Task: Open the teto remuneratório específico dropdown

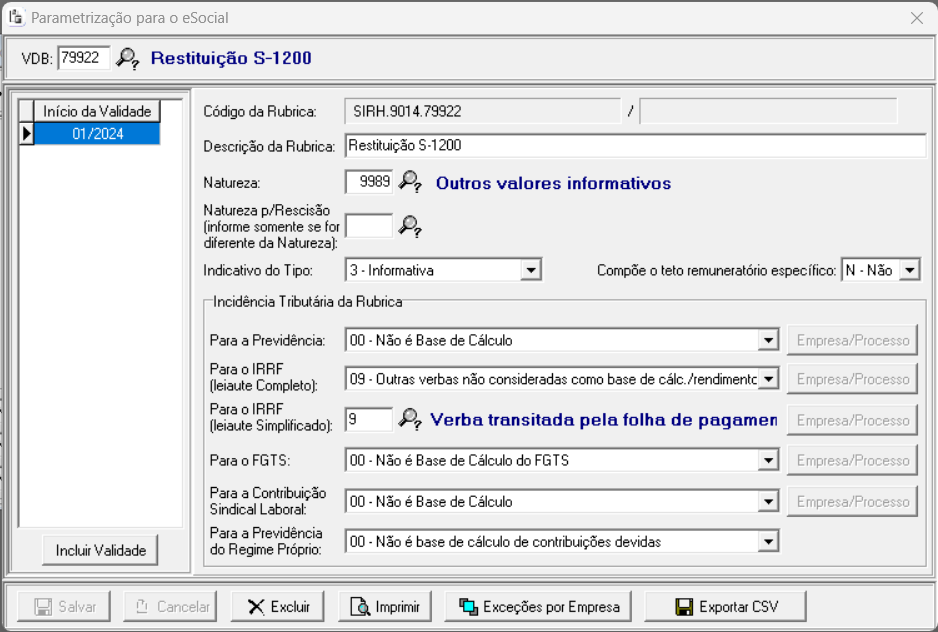Action: click(909, 270)
